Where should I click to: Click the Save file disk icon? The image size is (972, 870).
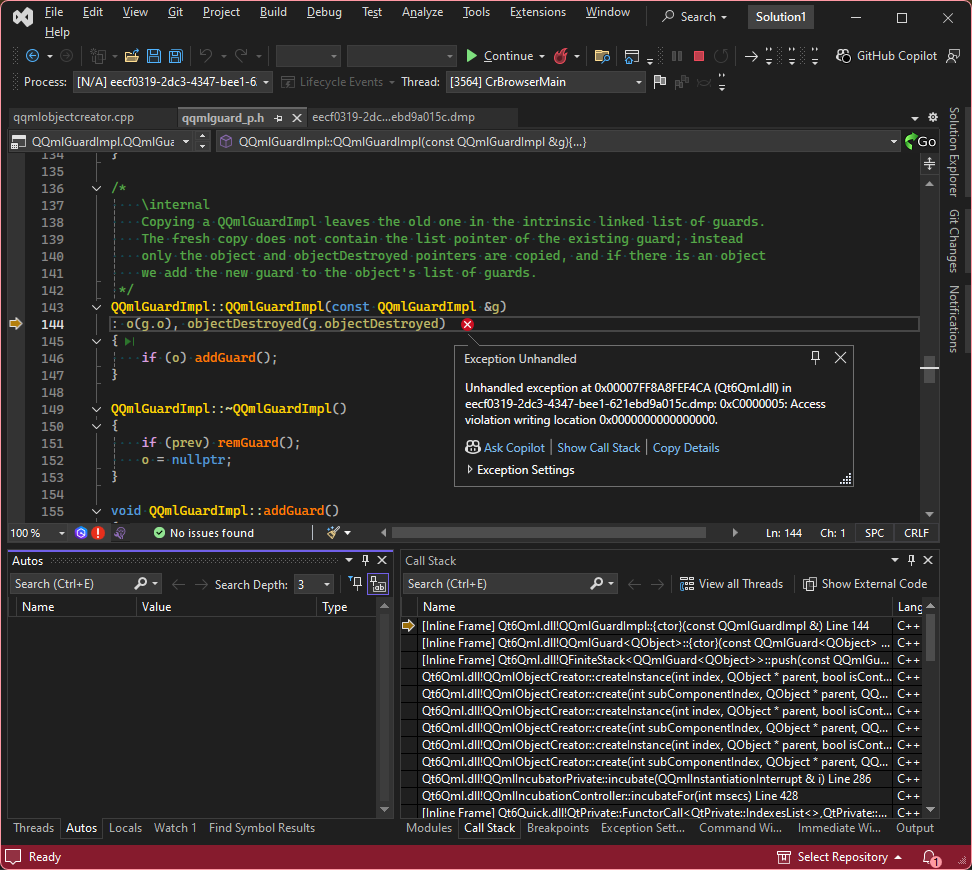[154, 56]
